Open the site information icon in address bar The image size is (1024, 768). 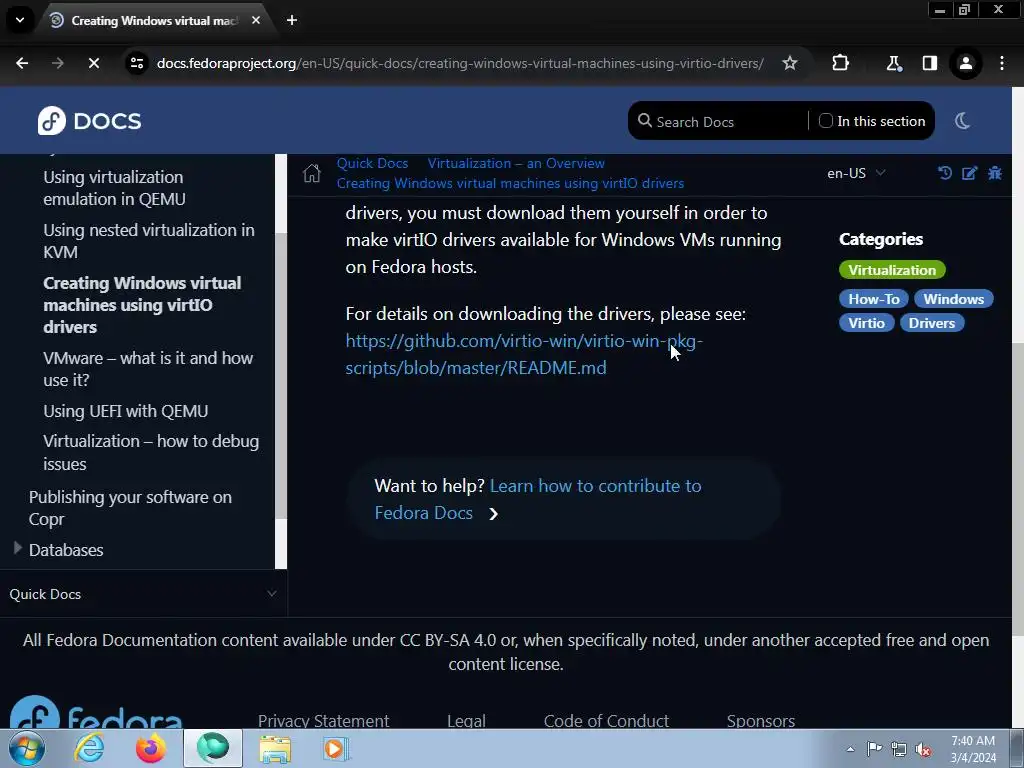pyautogui.click(x=136, y=63)
